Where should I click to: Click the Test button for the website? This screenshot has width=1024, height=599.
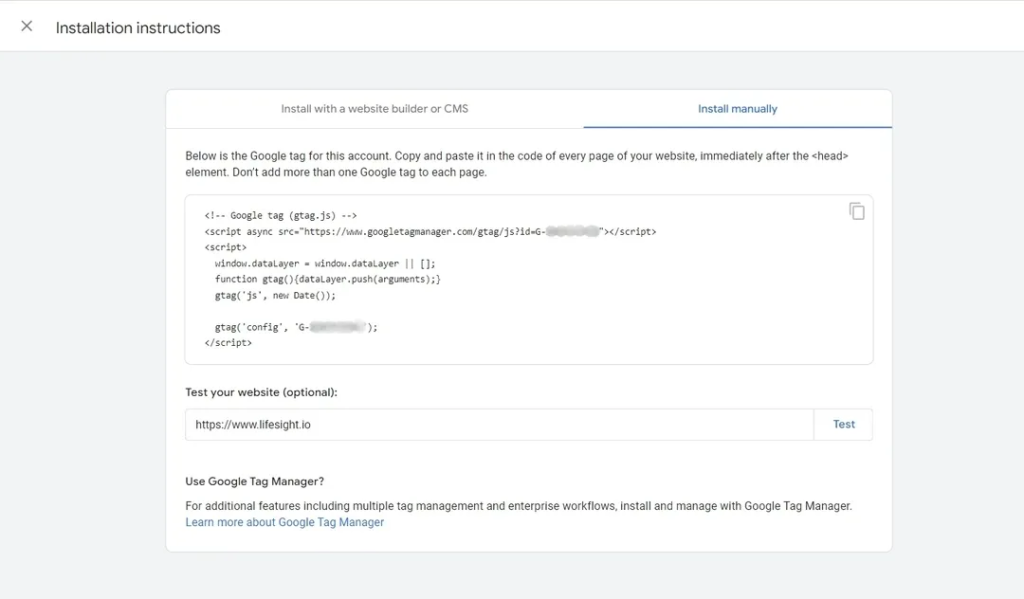pos(843,425)
